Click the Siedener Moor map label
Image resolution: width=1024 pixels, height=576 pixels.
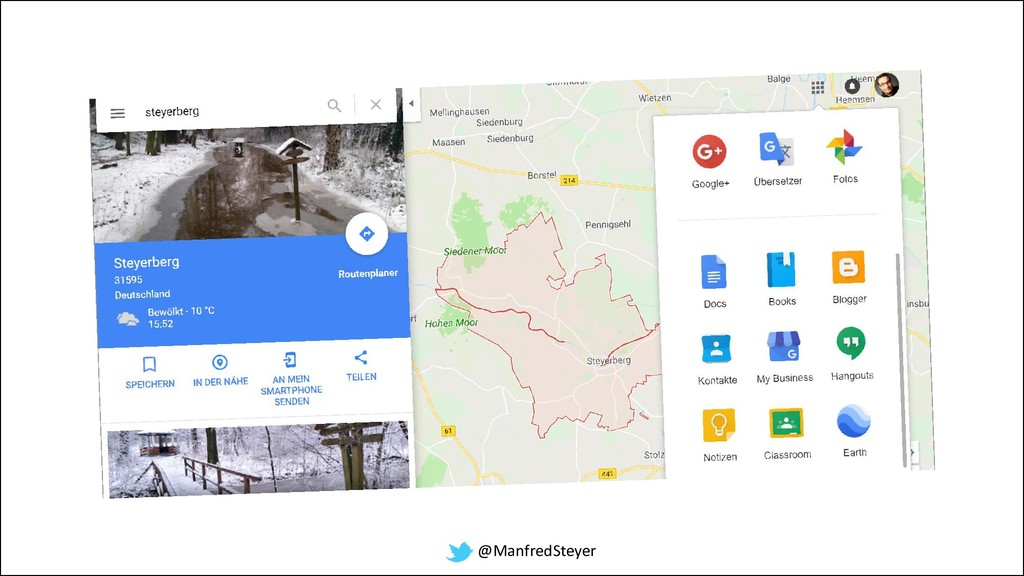pyautogui.click(x=475, y=251)
